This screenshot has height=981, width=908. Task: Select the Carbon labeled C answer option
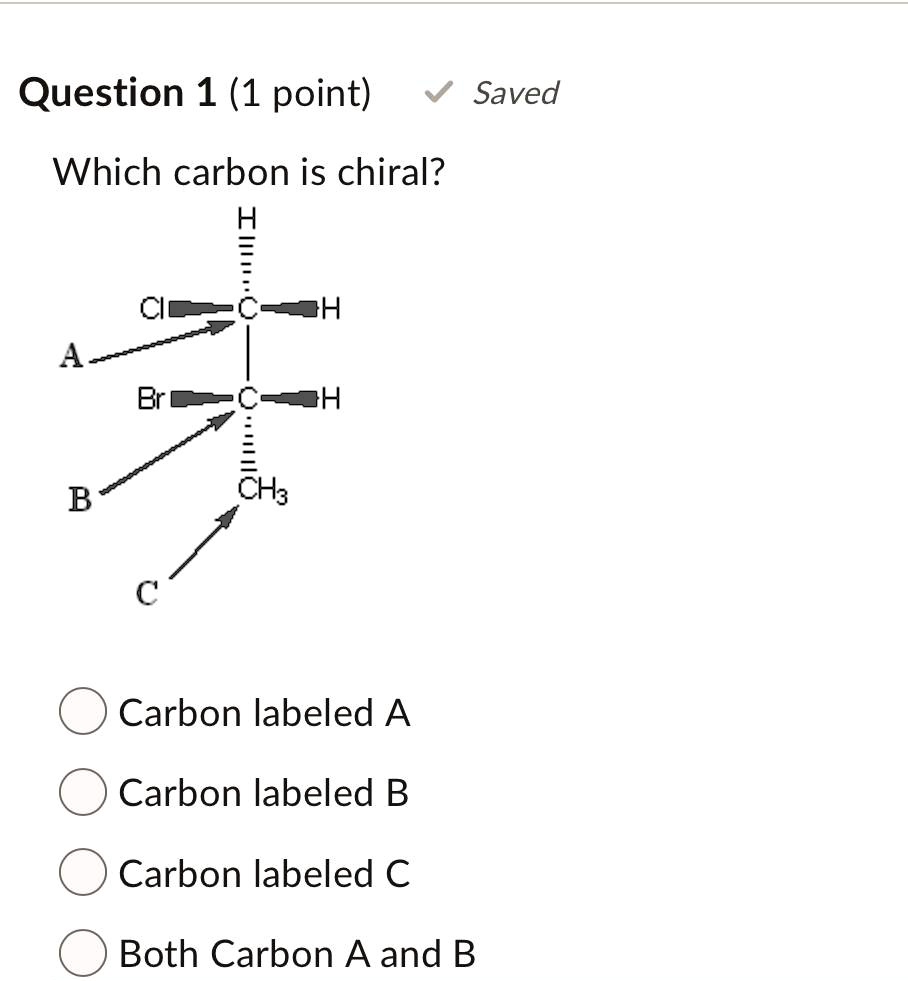81,871
